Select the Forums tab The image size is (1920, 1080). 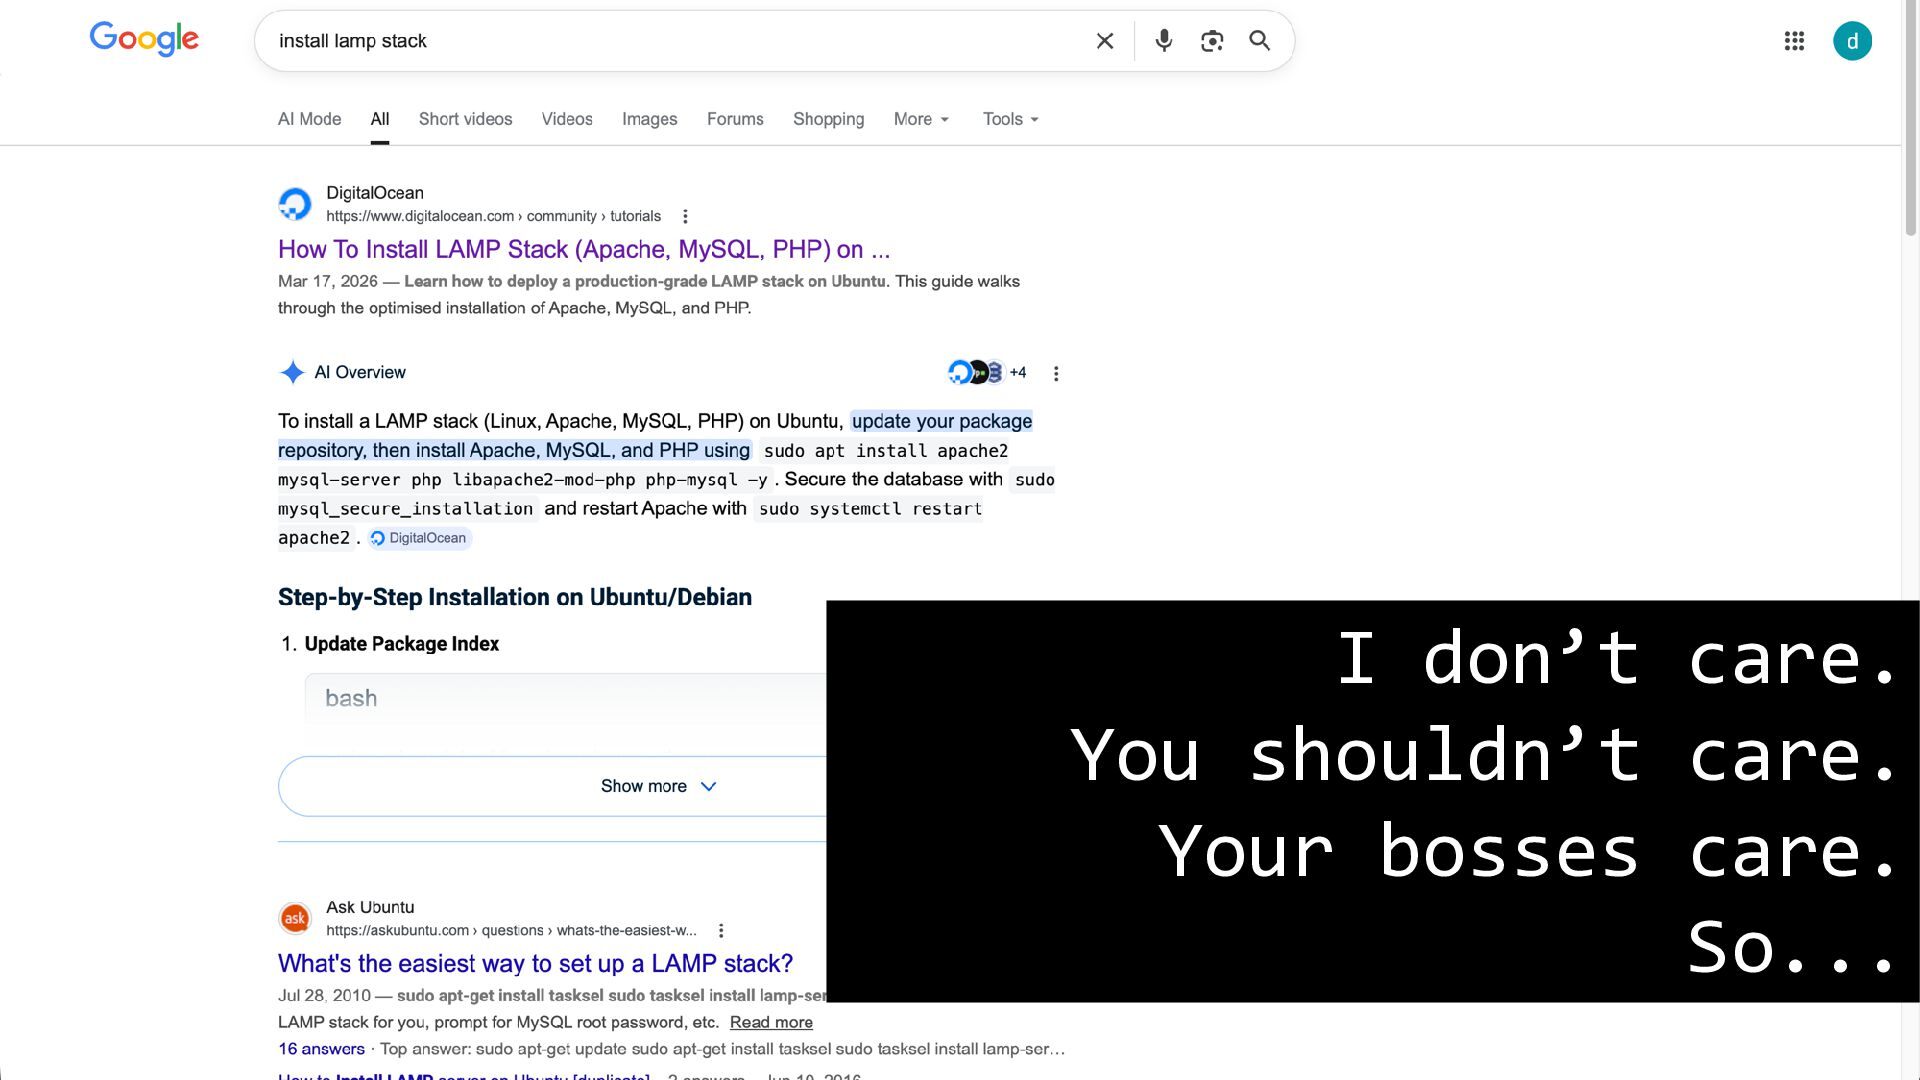click(735, 119)
